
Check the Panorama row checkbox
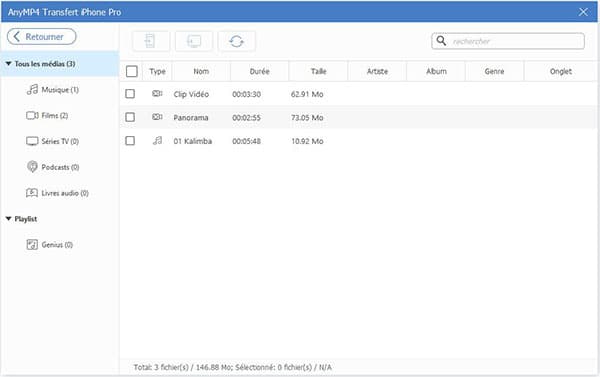(130, 117)
